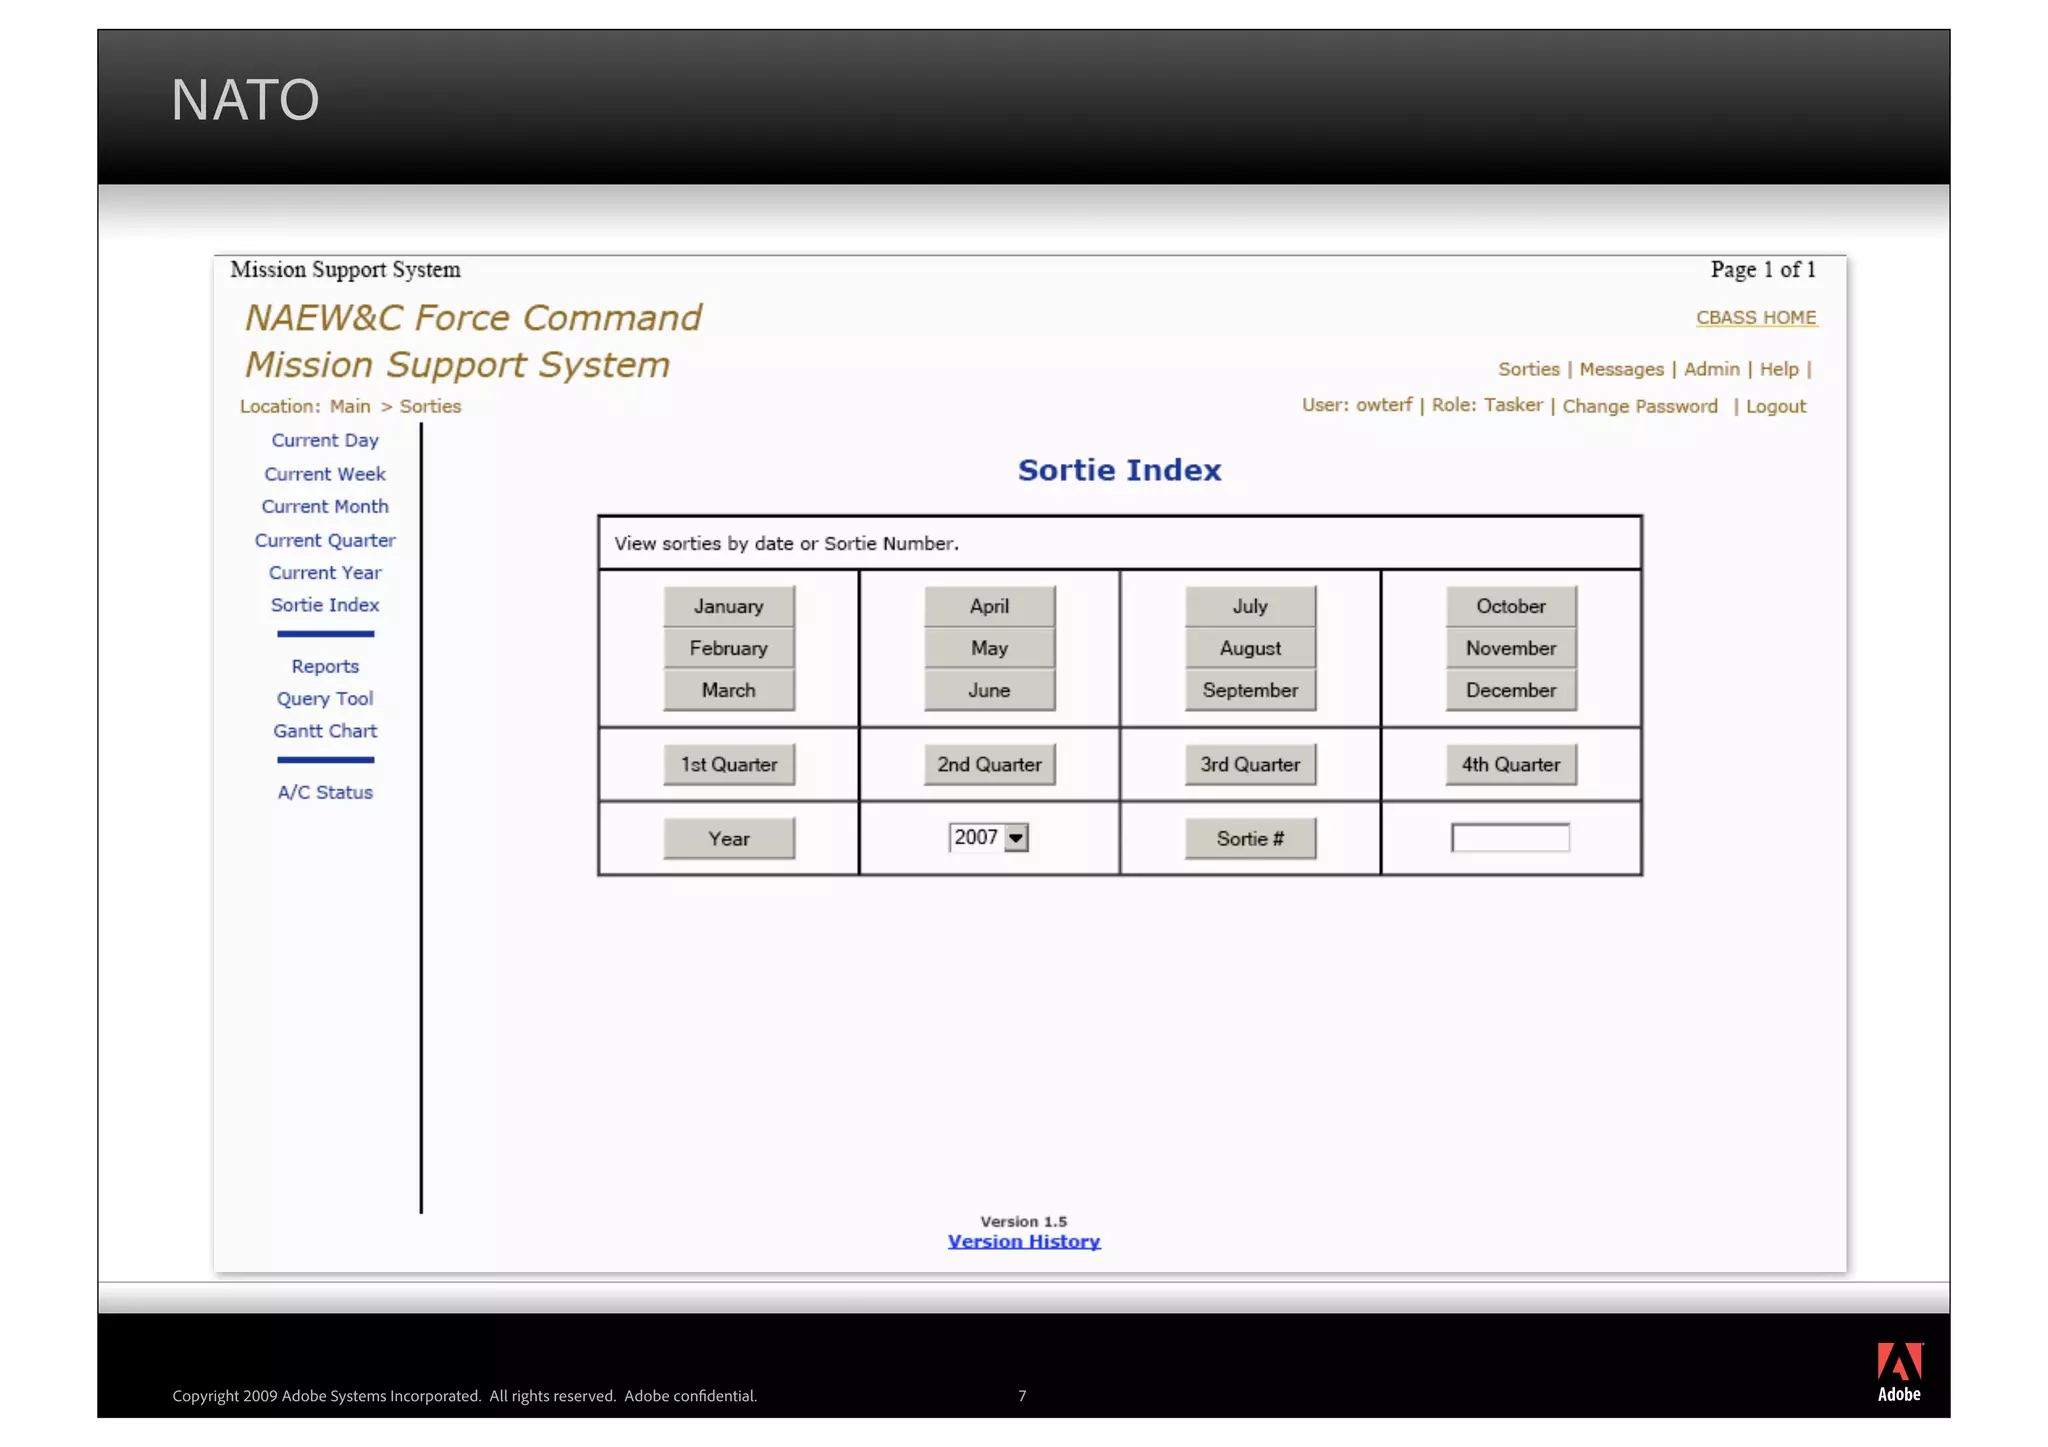Navigate to Main in location breadcrumb
The image size is (2048, 1447).
pyautogui.click(x=350, y=406)
